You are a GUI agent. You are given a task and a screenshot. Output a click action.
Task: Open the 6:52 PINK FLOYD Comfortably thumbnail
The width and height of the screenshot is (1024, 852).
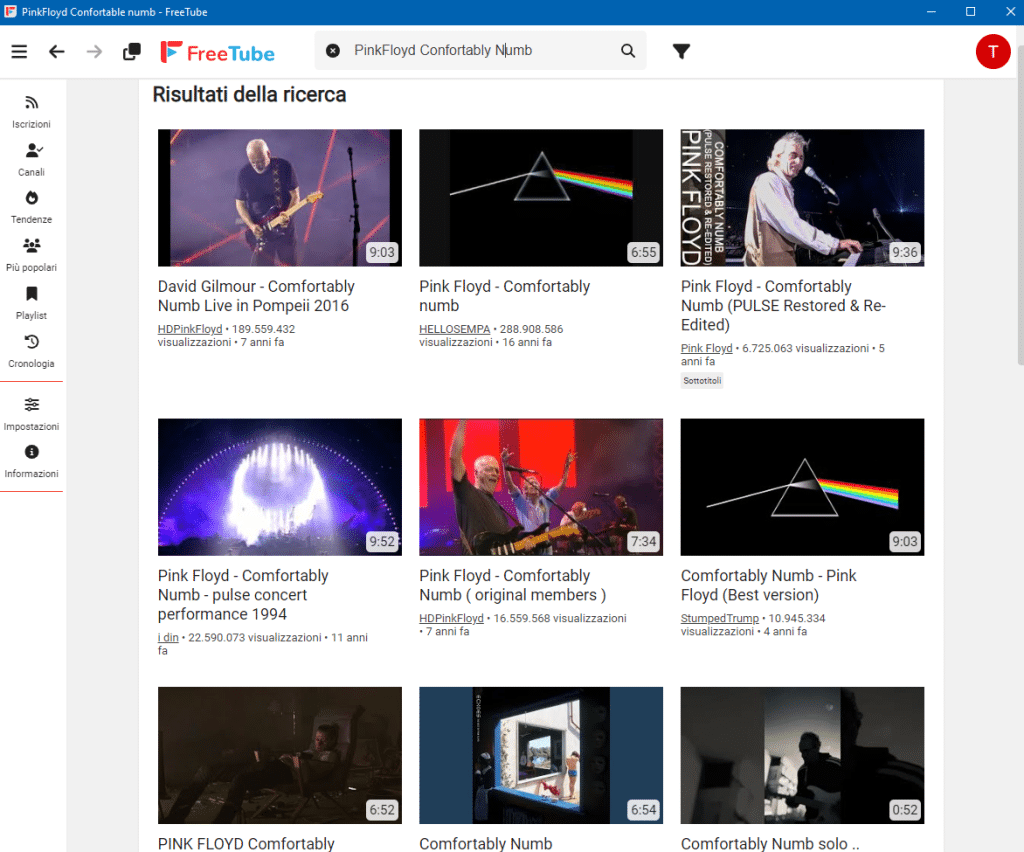280,755
